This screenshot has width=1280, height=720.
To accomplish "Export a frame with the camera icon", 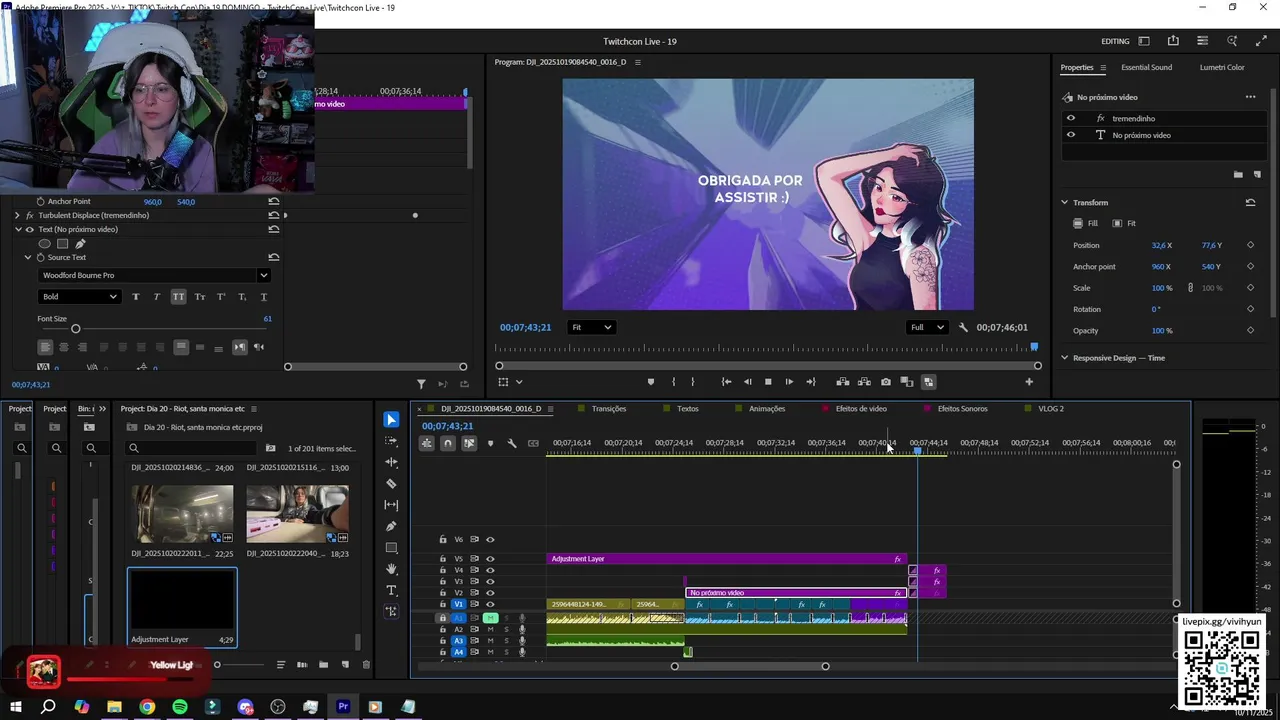I will (x=886, y=382).
